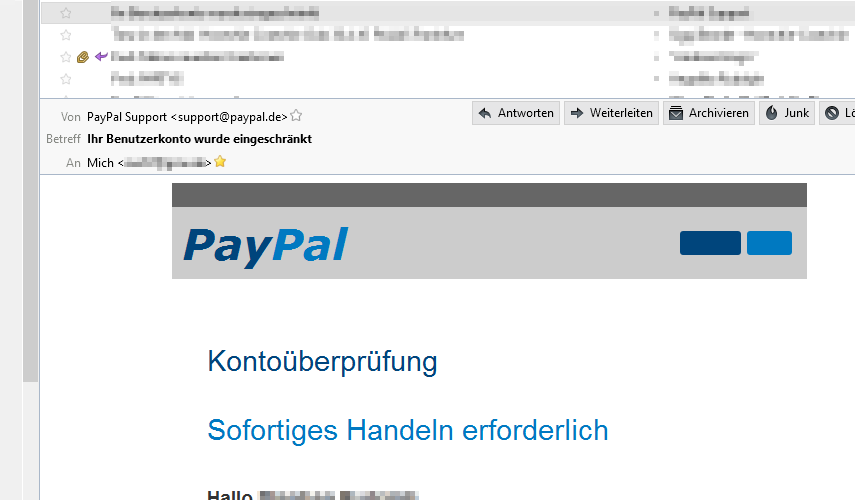Toggle star on the attachment message row
The width and height of the screenshot is (855, 500).
[65, 57]
